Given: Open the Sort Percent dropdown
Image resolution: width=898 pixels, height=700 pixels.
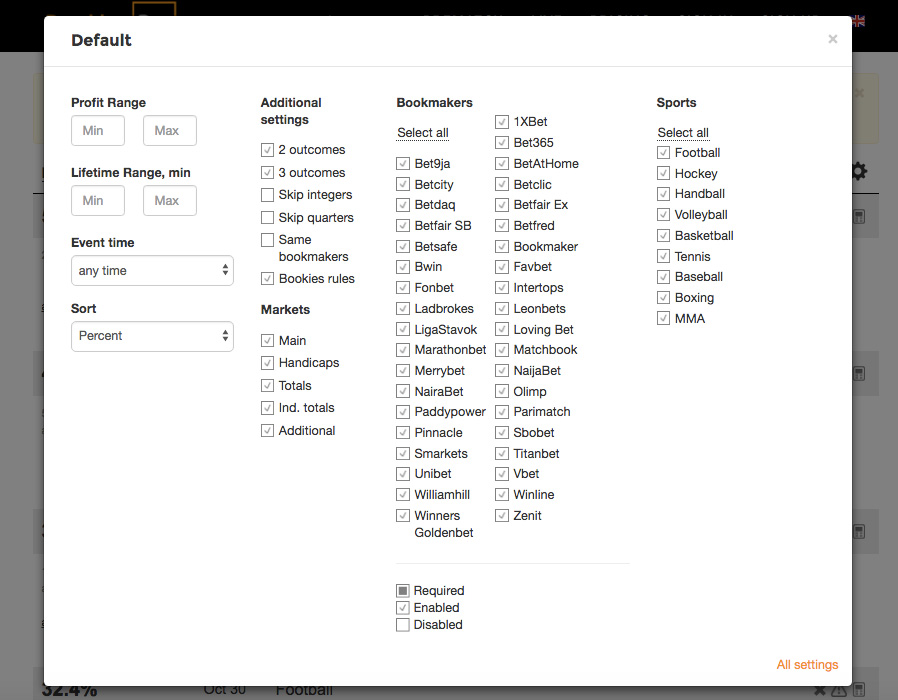Looking at the screenshot, I should point(152,336).
